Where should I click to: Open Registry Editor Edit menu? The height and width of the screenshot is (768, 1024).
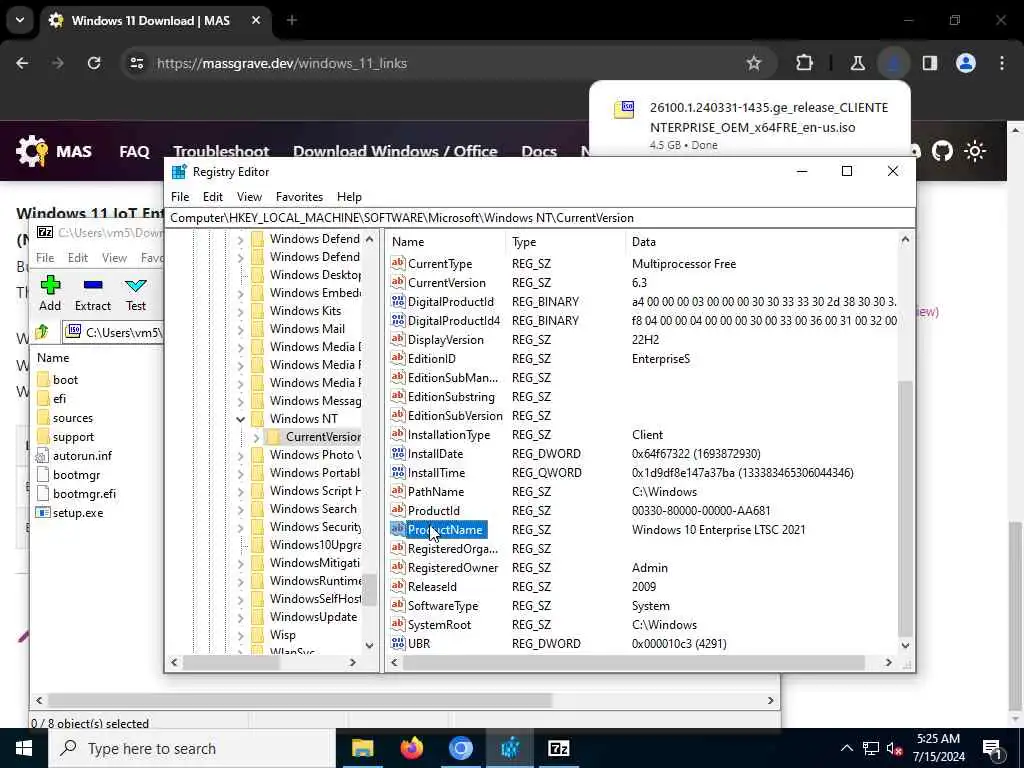tap(213, 197)
